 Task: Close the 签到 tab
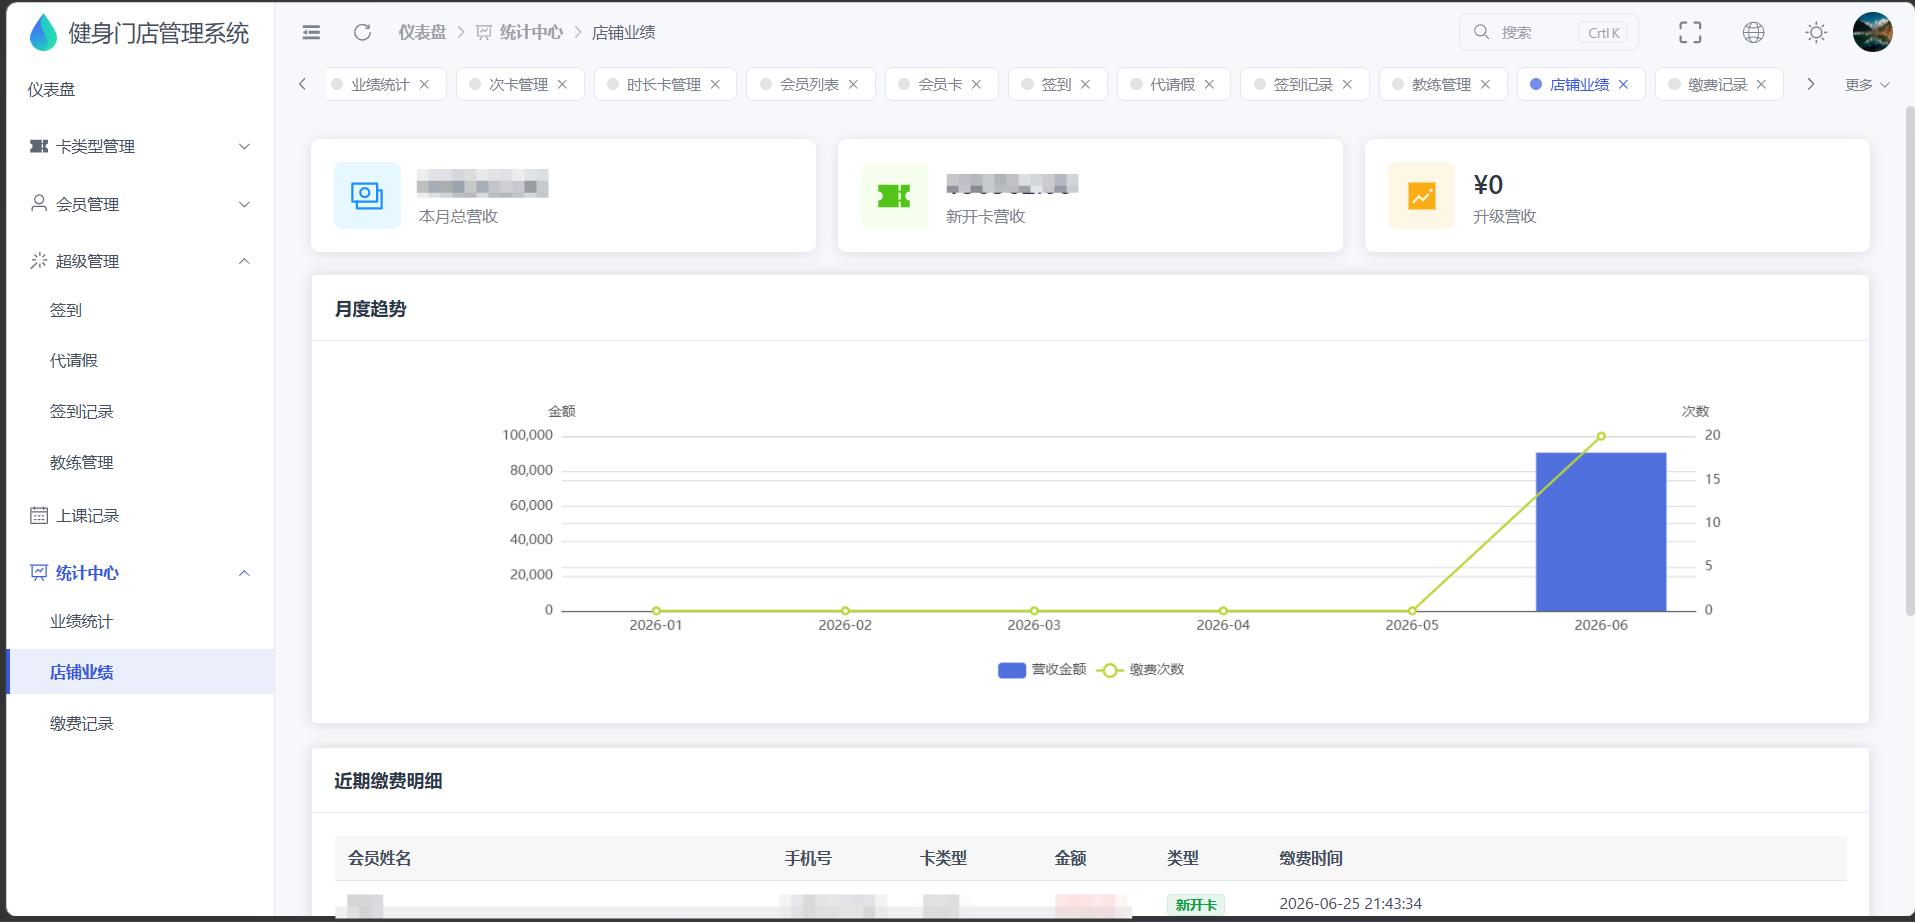click(1085, 84)
